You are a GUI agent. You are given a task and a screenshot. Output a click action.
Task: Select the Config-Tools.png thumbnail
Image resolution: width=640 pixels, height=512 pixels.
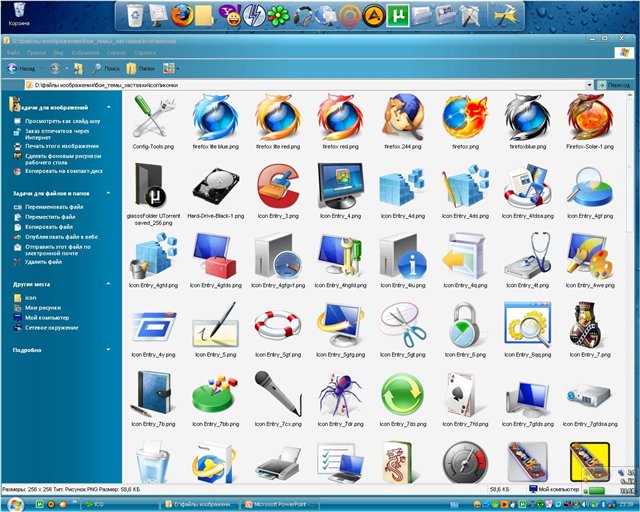(153, 118)
